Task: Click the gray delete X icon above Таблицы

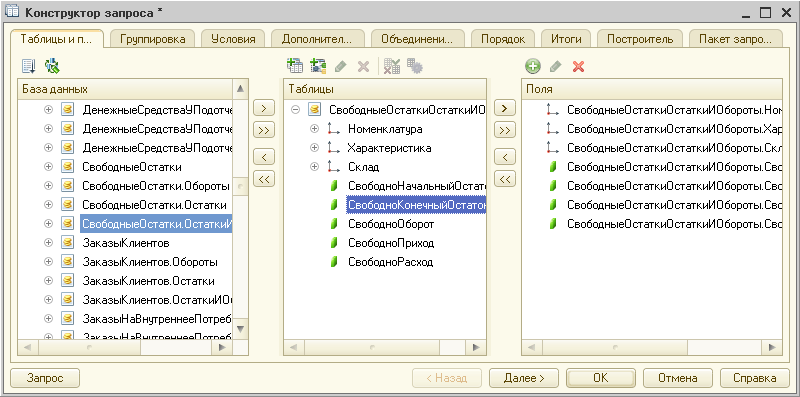Action: tap(363, 66)
